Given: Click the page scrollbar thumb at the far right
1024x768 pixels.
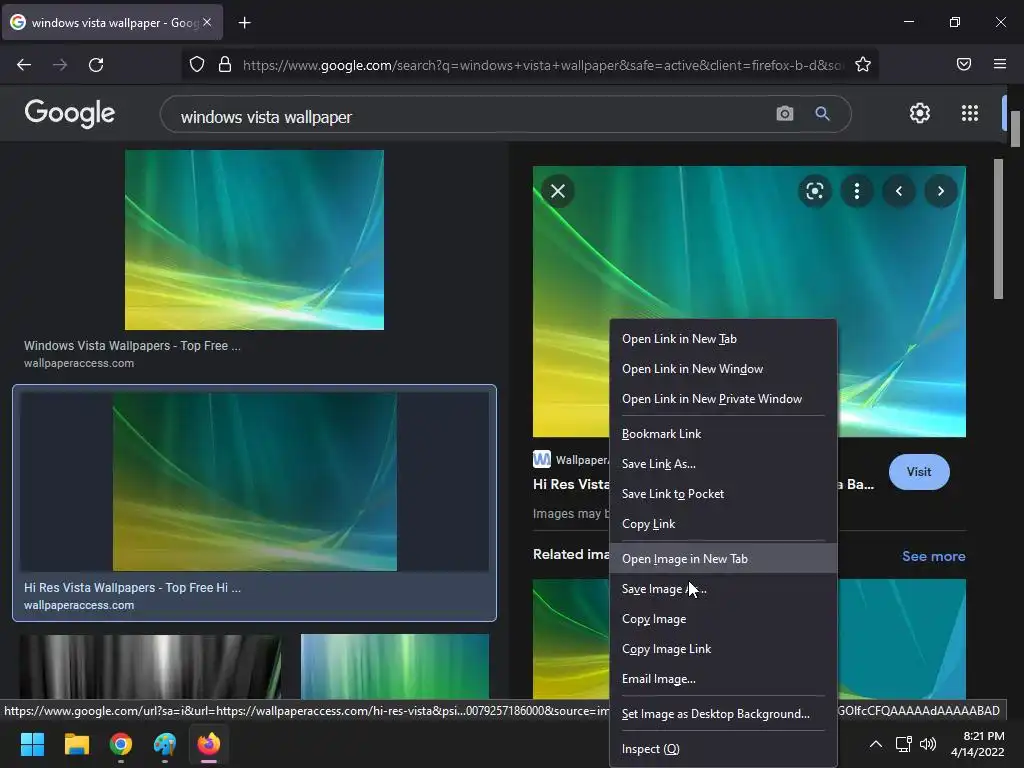Looking at the screenshot, I should point(1016,129).
